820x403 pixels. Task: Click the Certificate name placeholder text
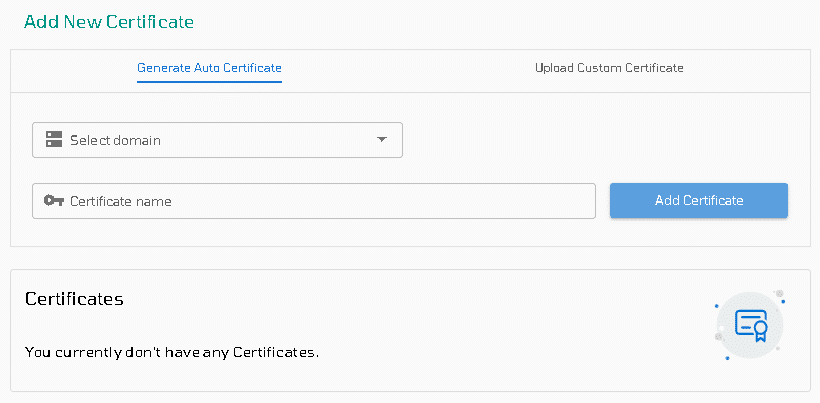coord(121,201)
